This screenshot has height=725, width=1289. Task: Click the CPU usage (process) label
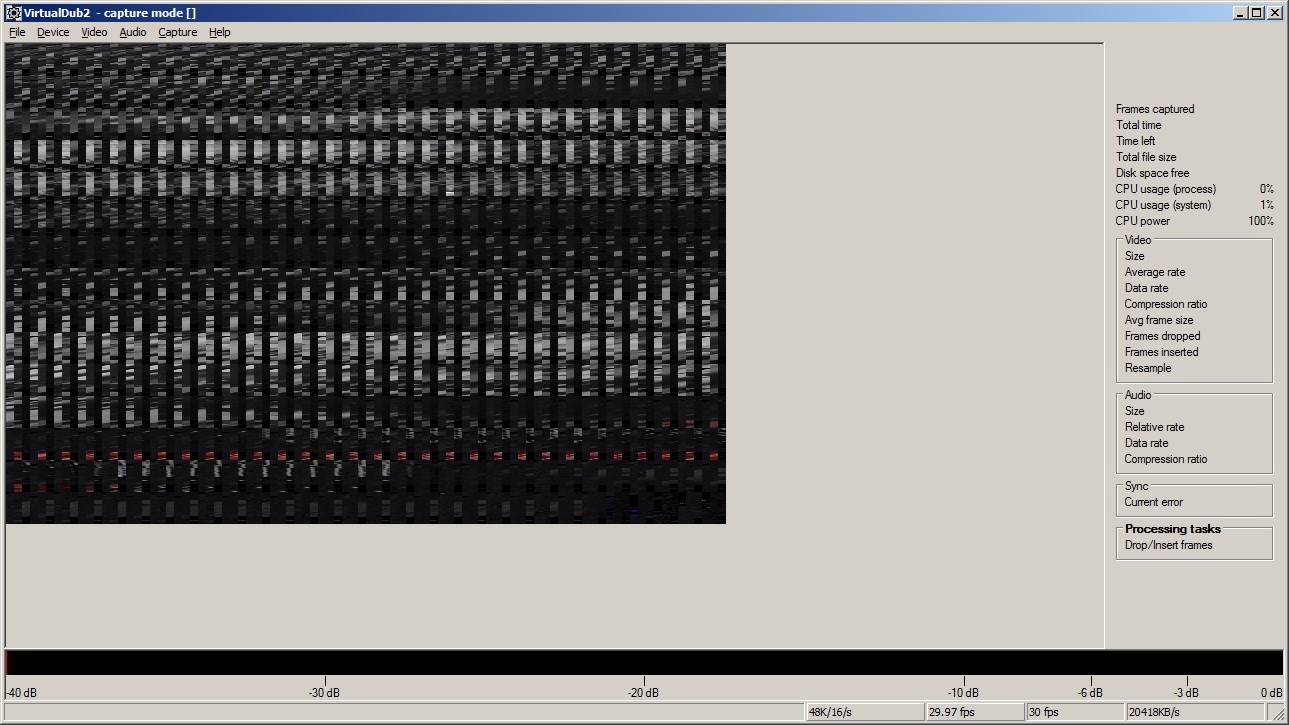(1166, 189)
